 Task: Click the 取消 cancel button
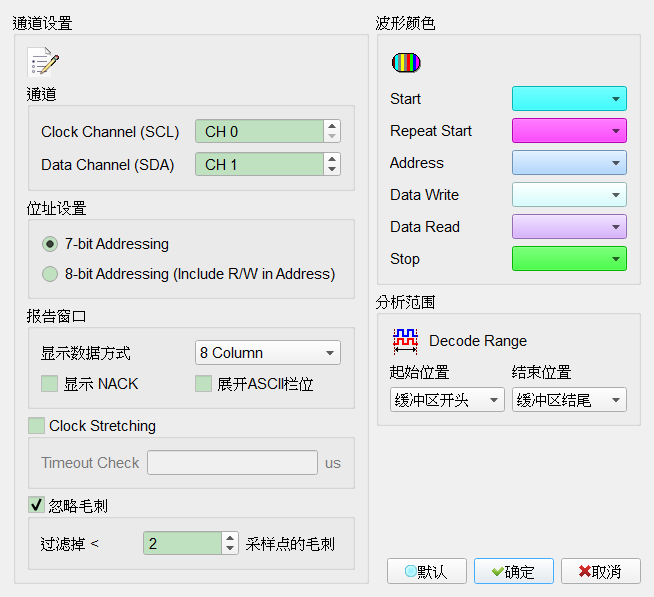coord(601,572)
